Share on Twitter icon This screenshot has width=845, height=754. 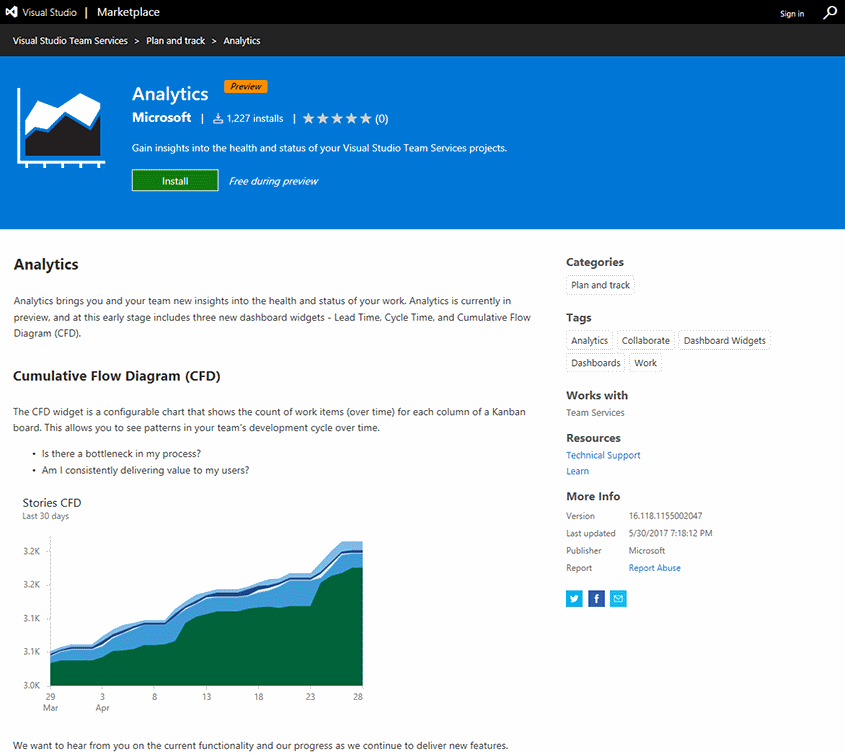point(574,598)
